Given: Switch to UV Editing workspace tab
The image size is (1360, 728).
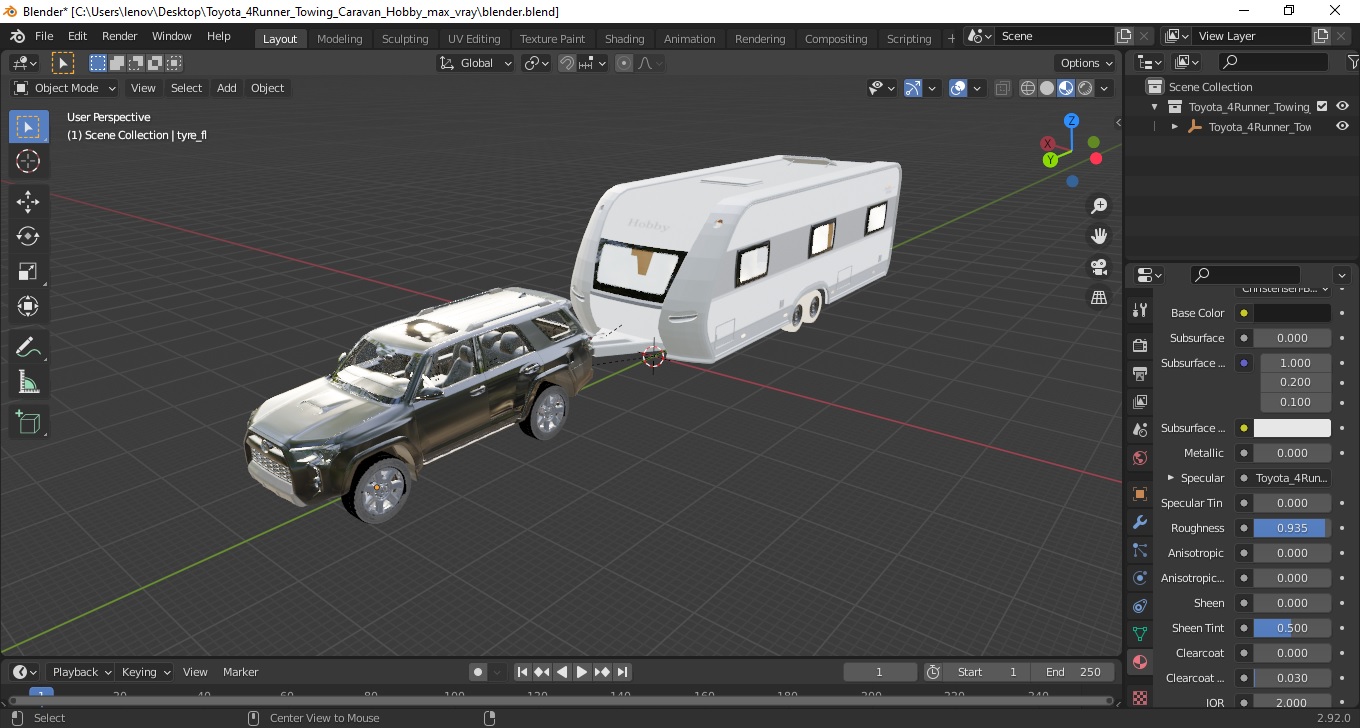Looking at the screenshot, I should (474, 39).
